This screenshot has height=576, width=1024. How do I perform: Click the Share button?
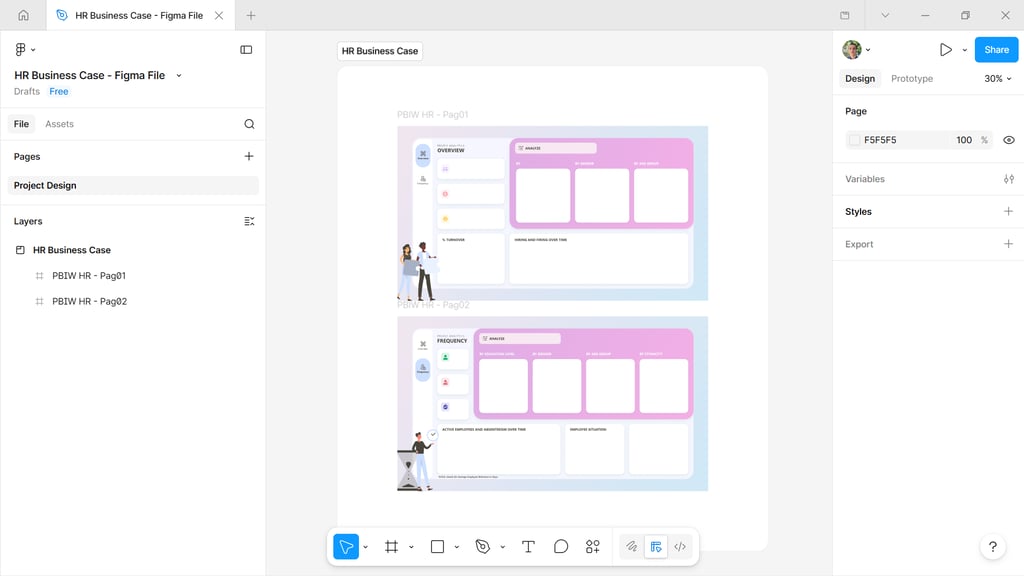tap(996, 49)
